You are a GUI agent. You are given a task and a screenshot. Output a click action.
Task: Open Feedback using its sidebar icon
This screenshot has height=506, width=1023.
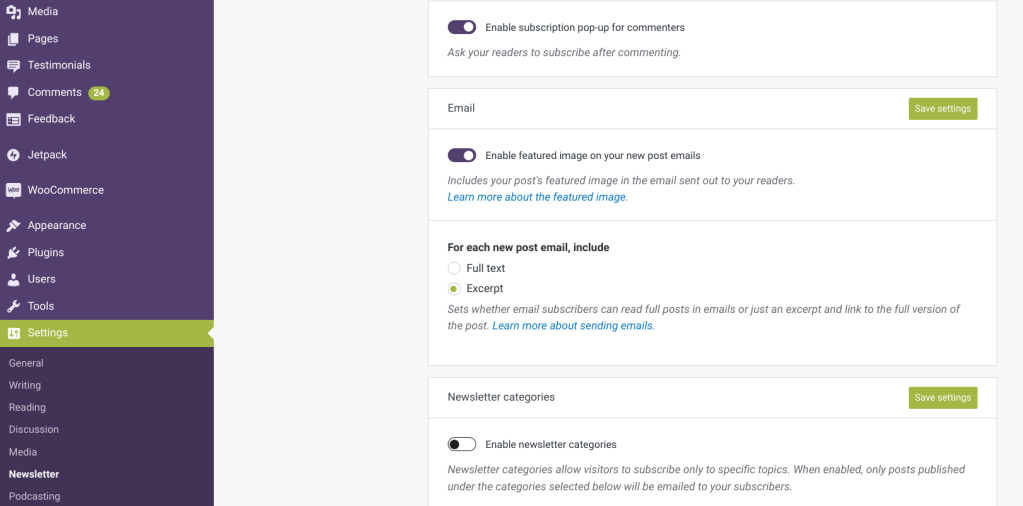(13, 119)
